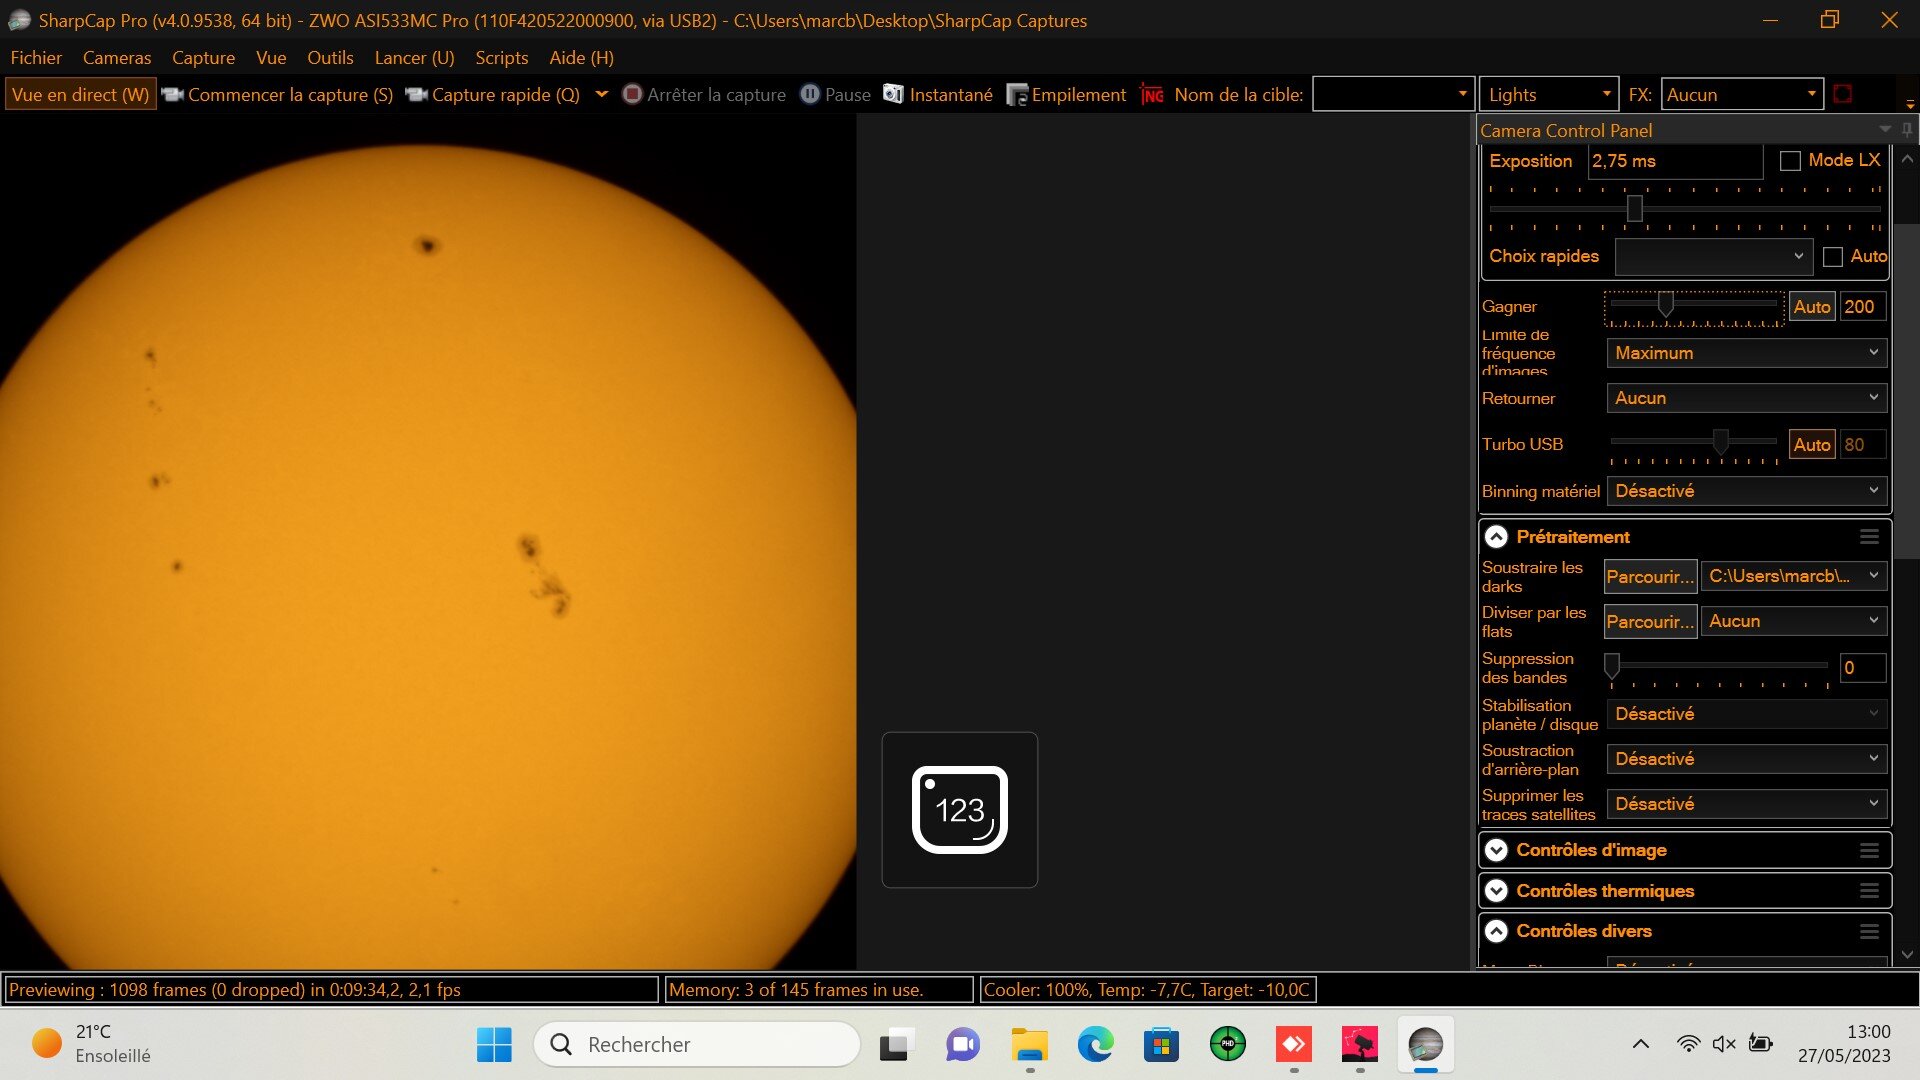
Task: Pin the Camera Control Panel
Action: point(1907,130)
